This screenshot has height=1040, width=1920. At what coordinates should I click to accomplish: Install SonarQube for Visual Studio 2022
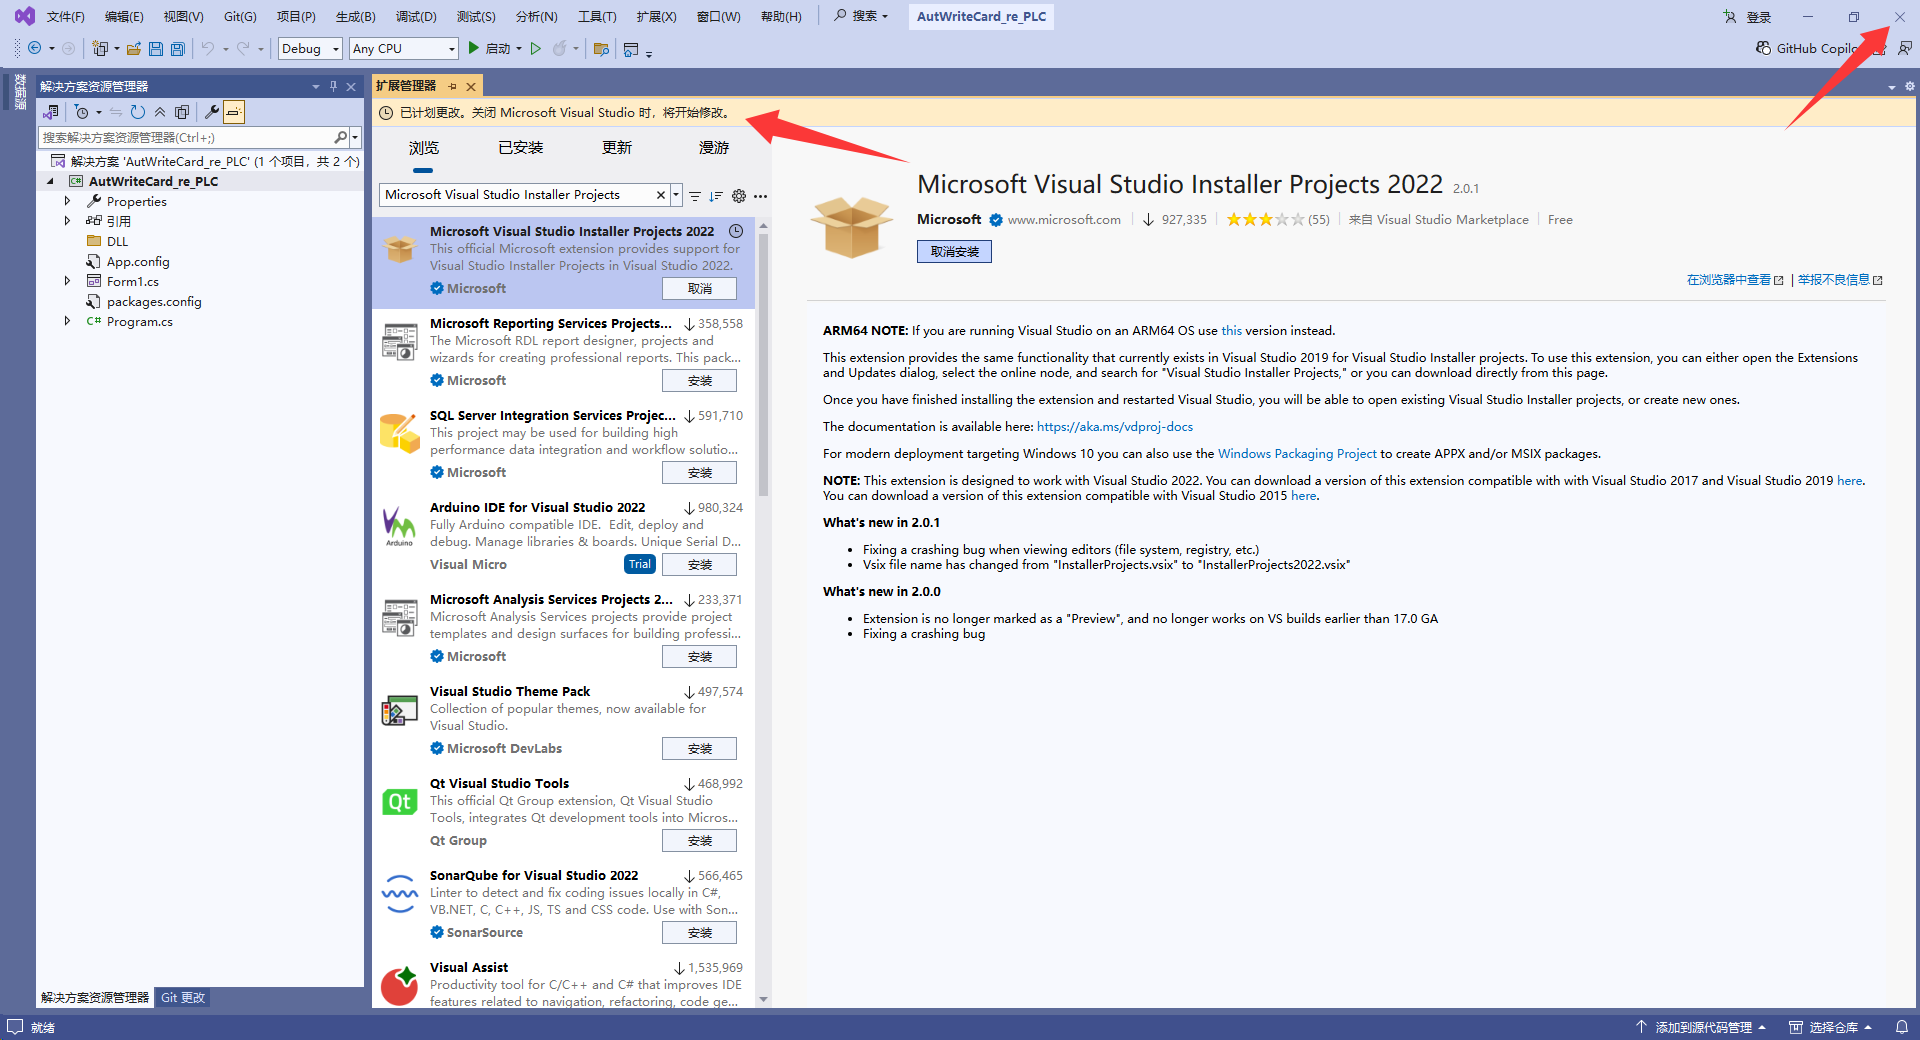[x=699, y=933]
